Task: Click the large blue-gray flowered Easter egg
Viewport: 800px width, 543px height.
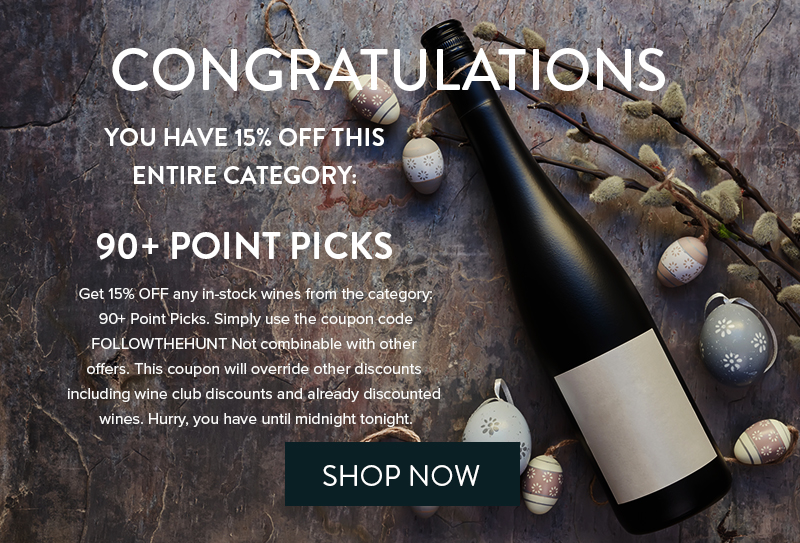Action: tap(736, 342)
